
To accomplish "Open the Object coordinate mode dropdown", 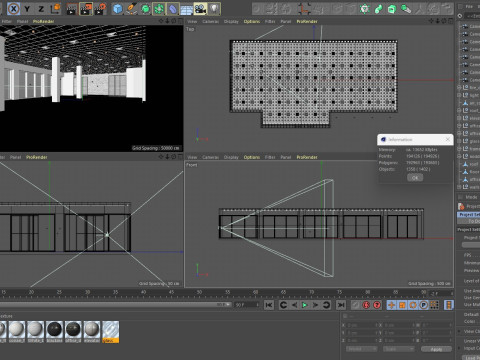I will tap(362, 349).
